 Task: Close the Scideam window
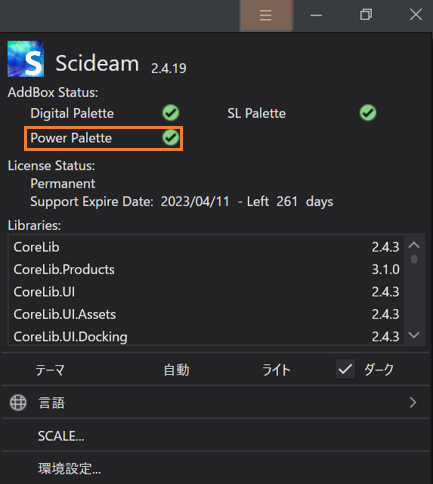pos(416,15)
